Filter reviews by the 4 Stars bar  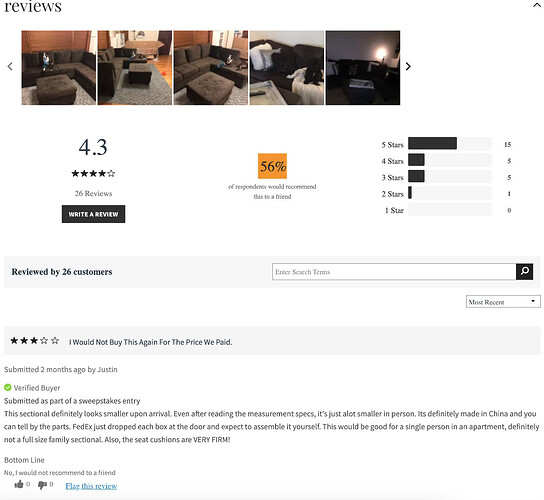(x=450, y=160)
